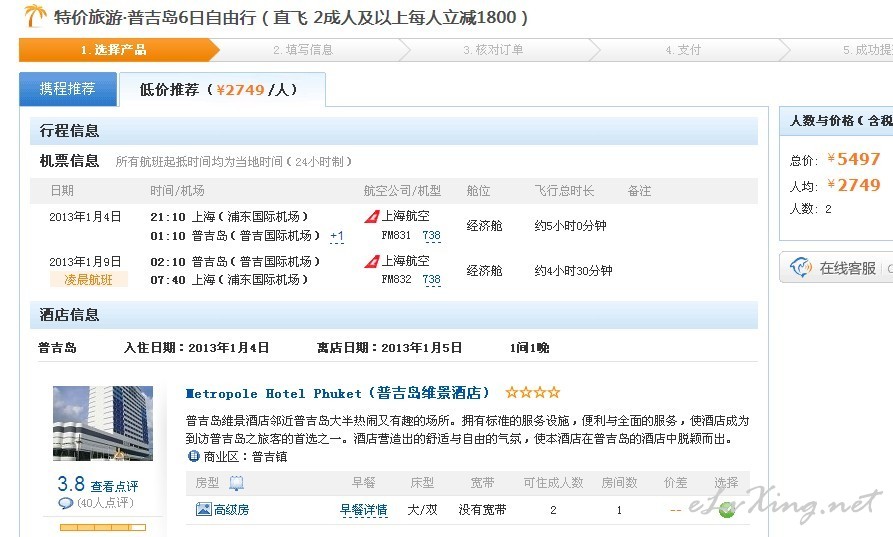Click step 4 支付
The width and height of the screenshot is (893, 537).
[x=683, y=50]
